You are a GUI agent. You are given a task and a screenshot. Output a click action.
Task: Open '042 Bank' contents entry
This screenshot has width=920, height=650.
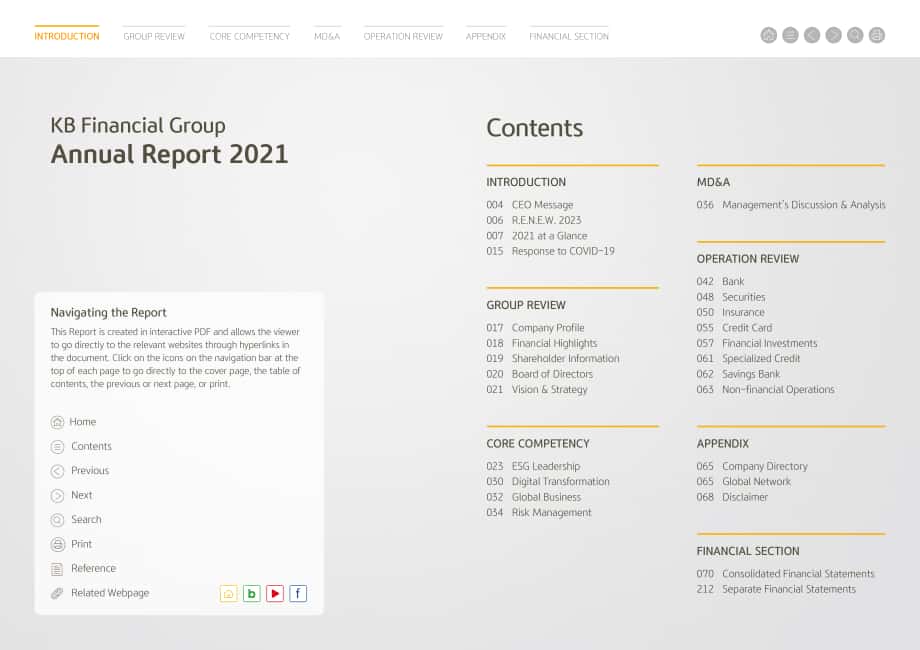[721, 282]
